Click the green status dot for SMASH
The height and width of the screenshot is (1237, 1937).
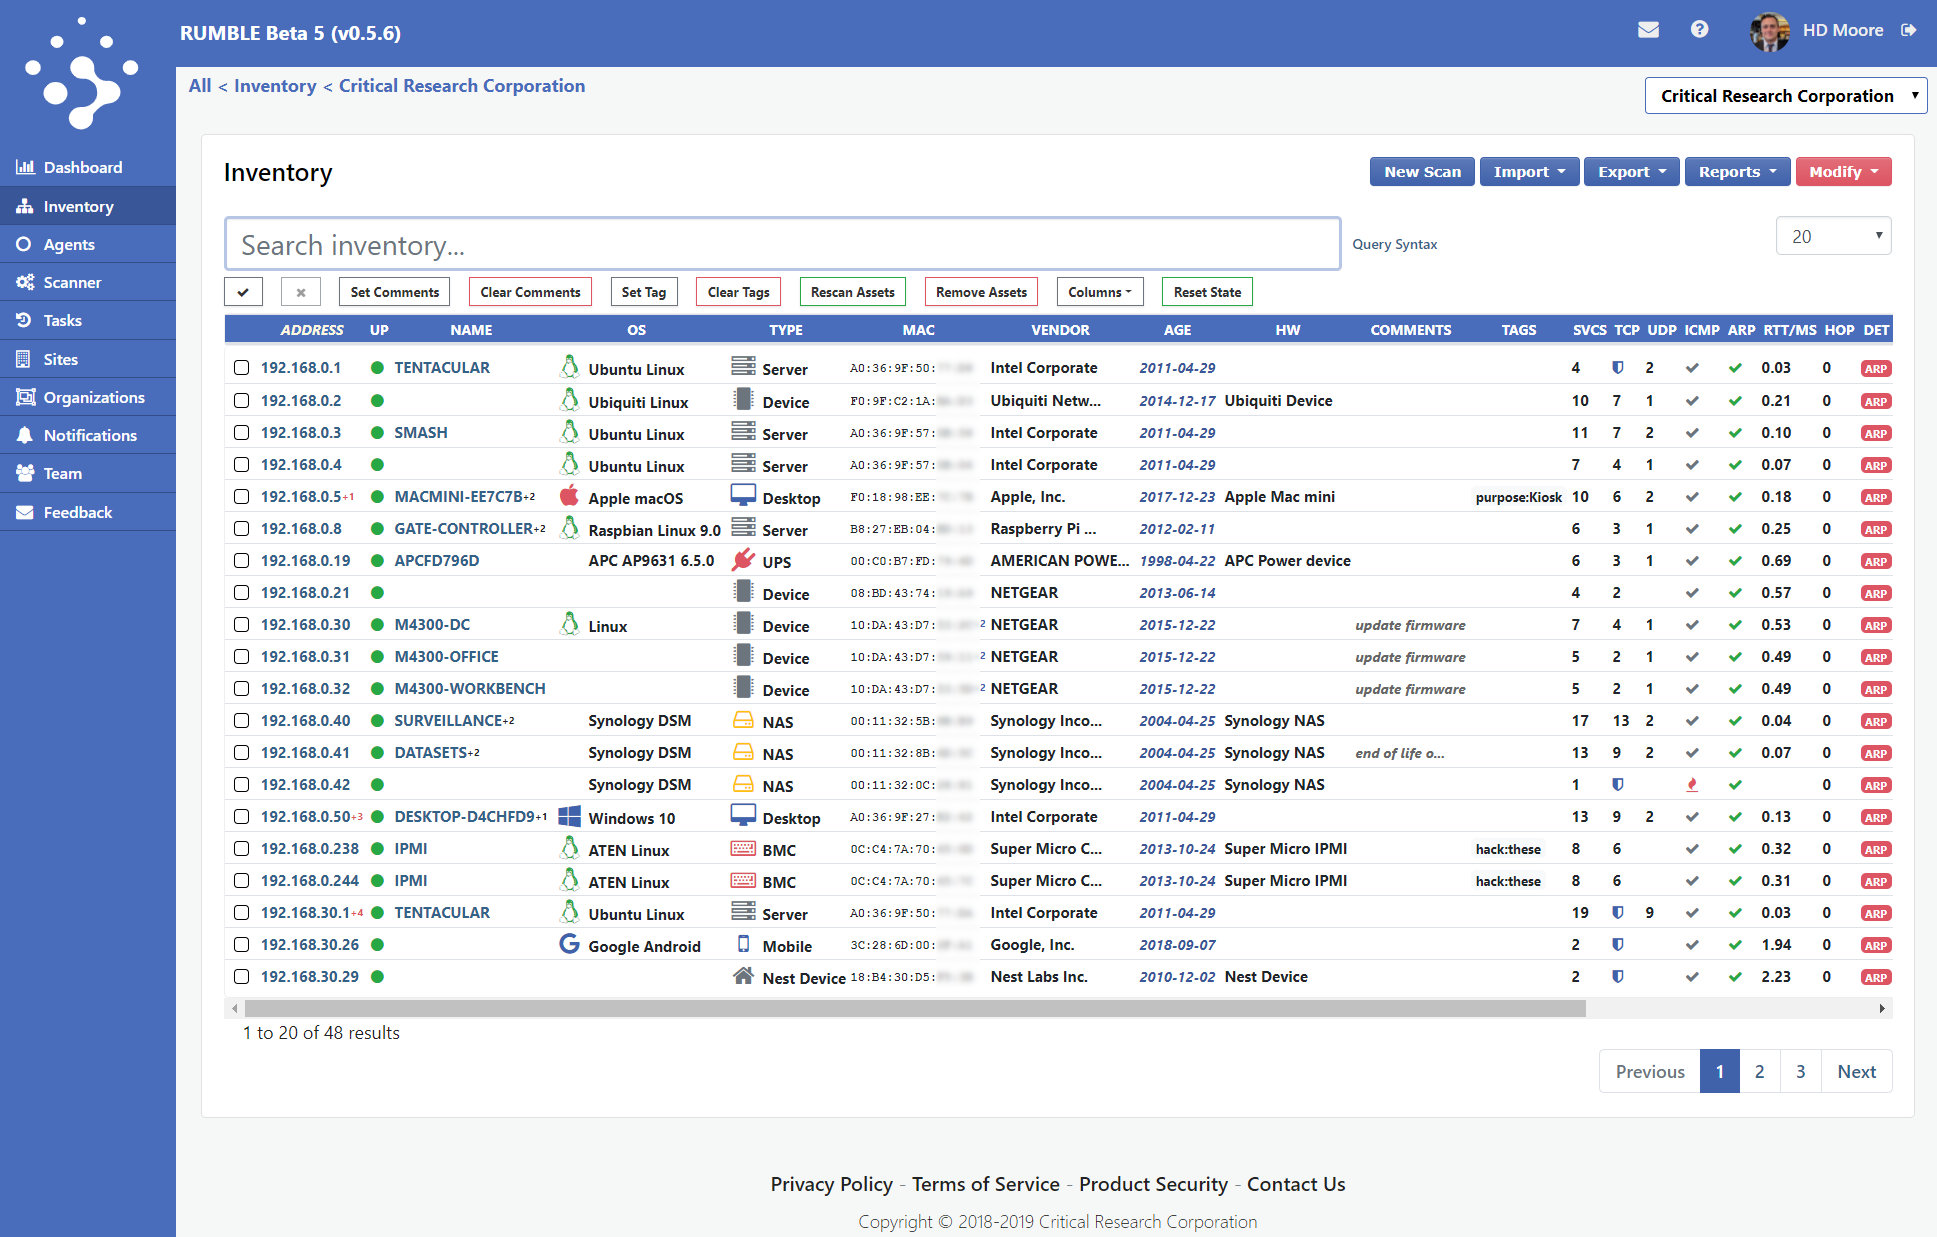tap(378, 433)
